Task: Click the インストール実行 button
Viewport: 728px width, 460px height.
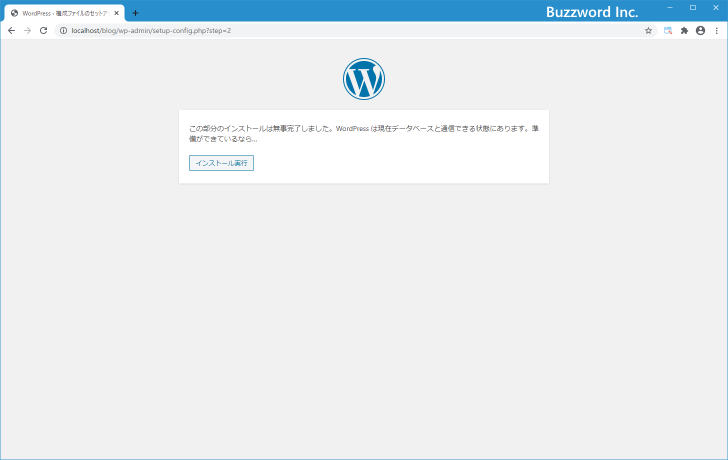Action: 221,163
